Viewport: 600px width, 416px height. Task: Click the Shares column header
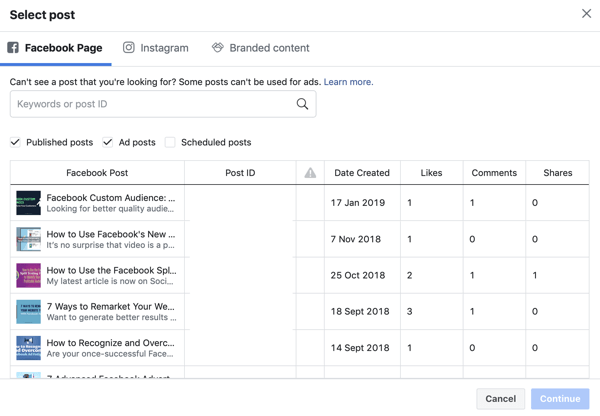point(558,173)
